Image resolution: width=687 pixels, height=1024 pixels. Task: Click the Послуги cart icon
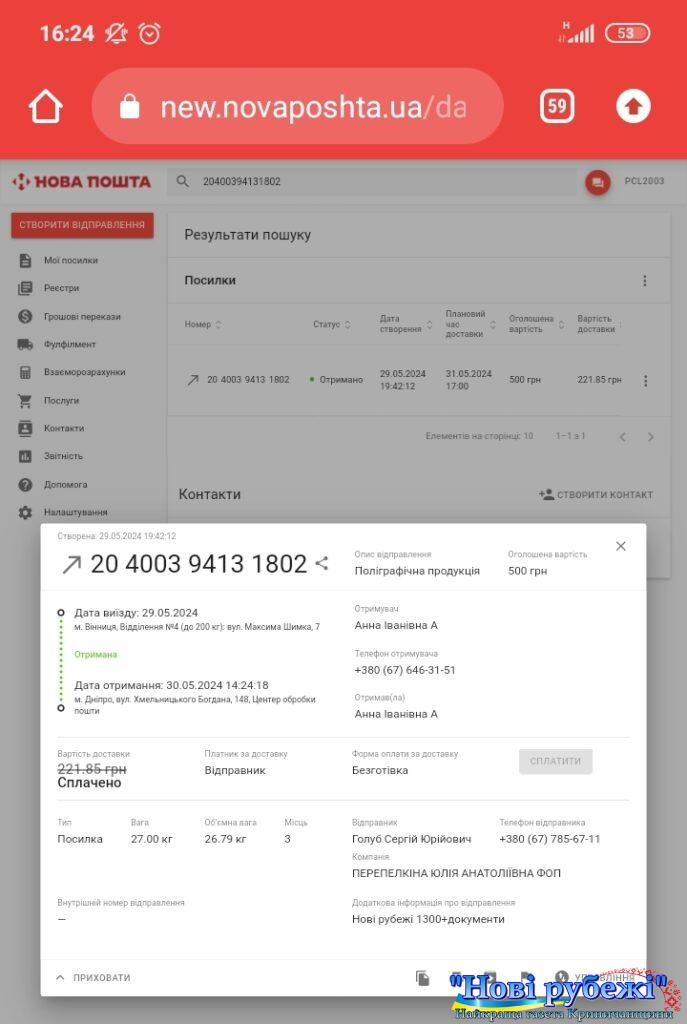25,401
